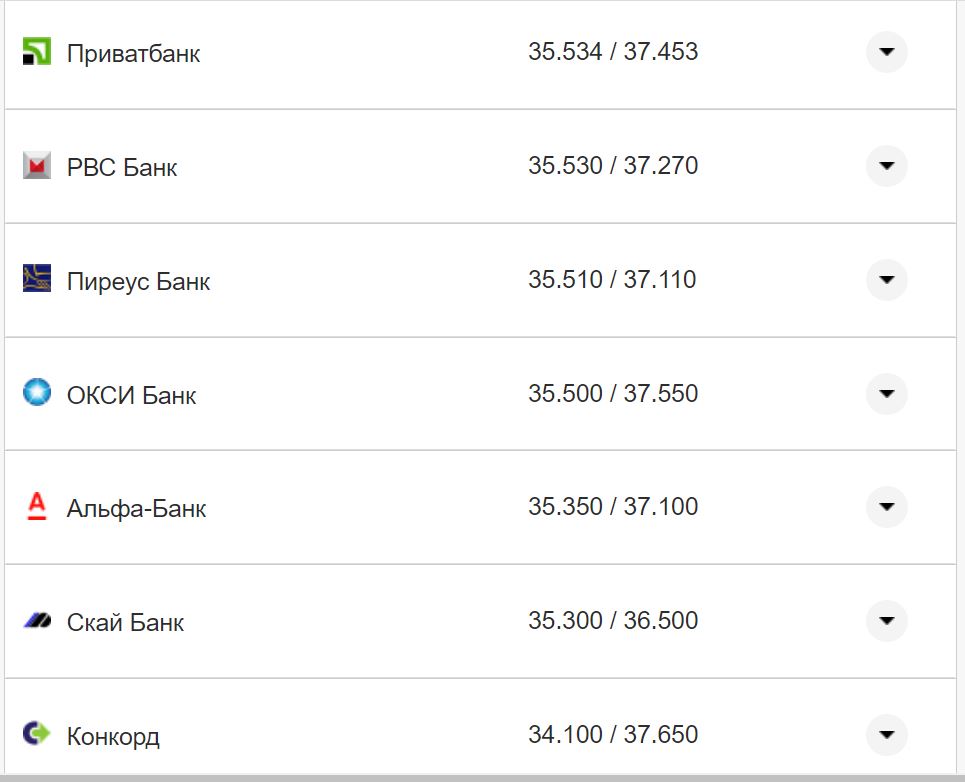Click the ОКСИ Банк rate 35.500 / 37.550

point(613,394)
